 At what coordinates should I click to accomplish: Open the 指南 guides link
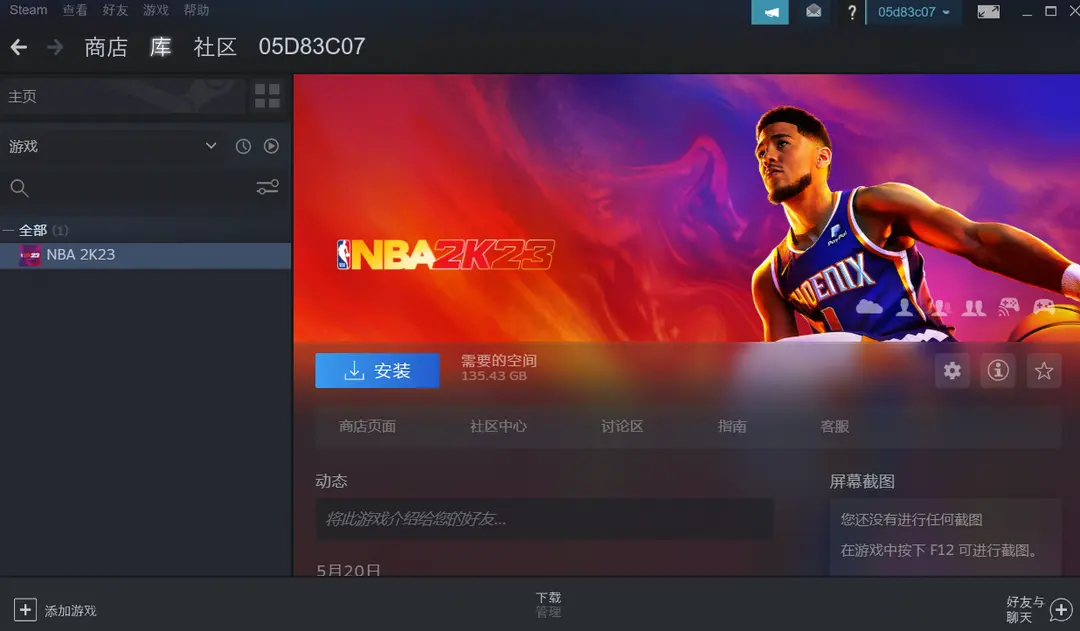click(731, 426)
